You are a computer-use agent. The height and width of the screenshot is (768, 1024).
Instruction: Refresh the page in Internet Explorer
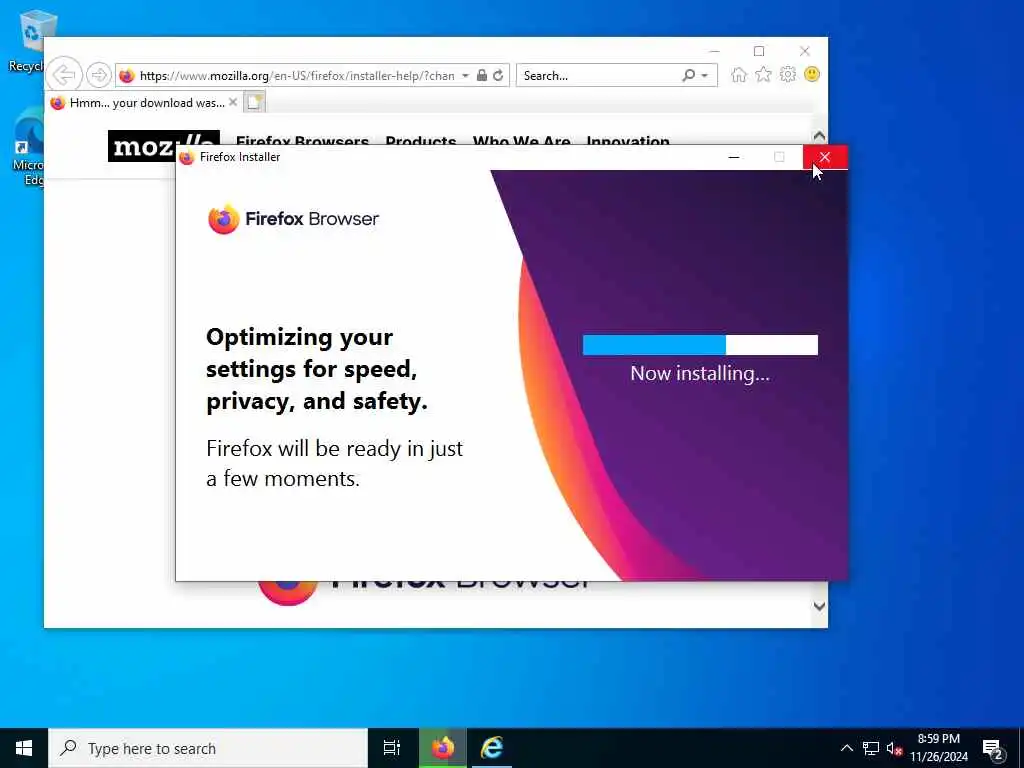pyautogui.click(x=498, y=75)
